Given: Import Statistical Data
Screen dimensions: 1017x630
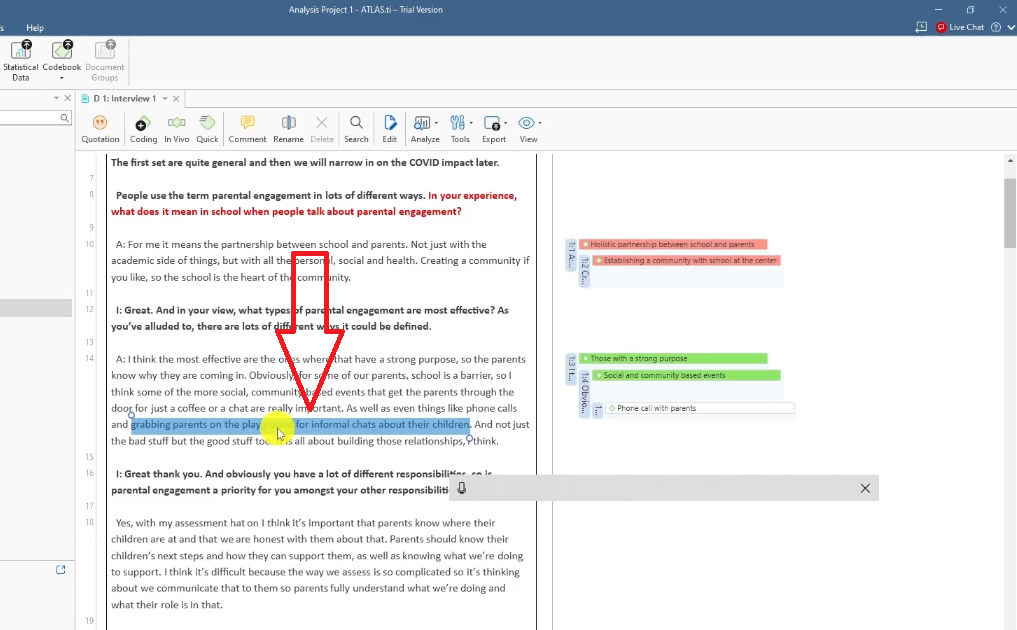Looking at the screenshot, I should 20,60.
